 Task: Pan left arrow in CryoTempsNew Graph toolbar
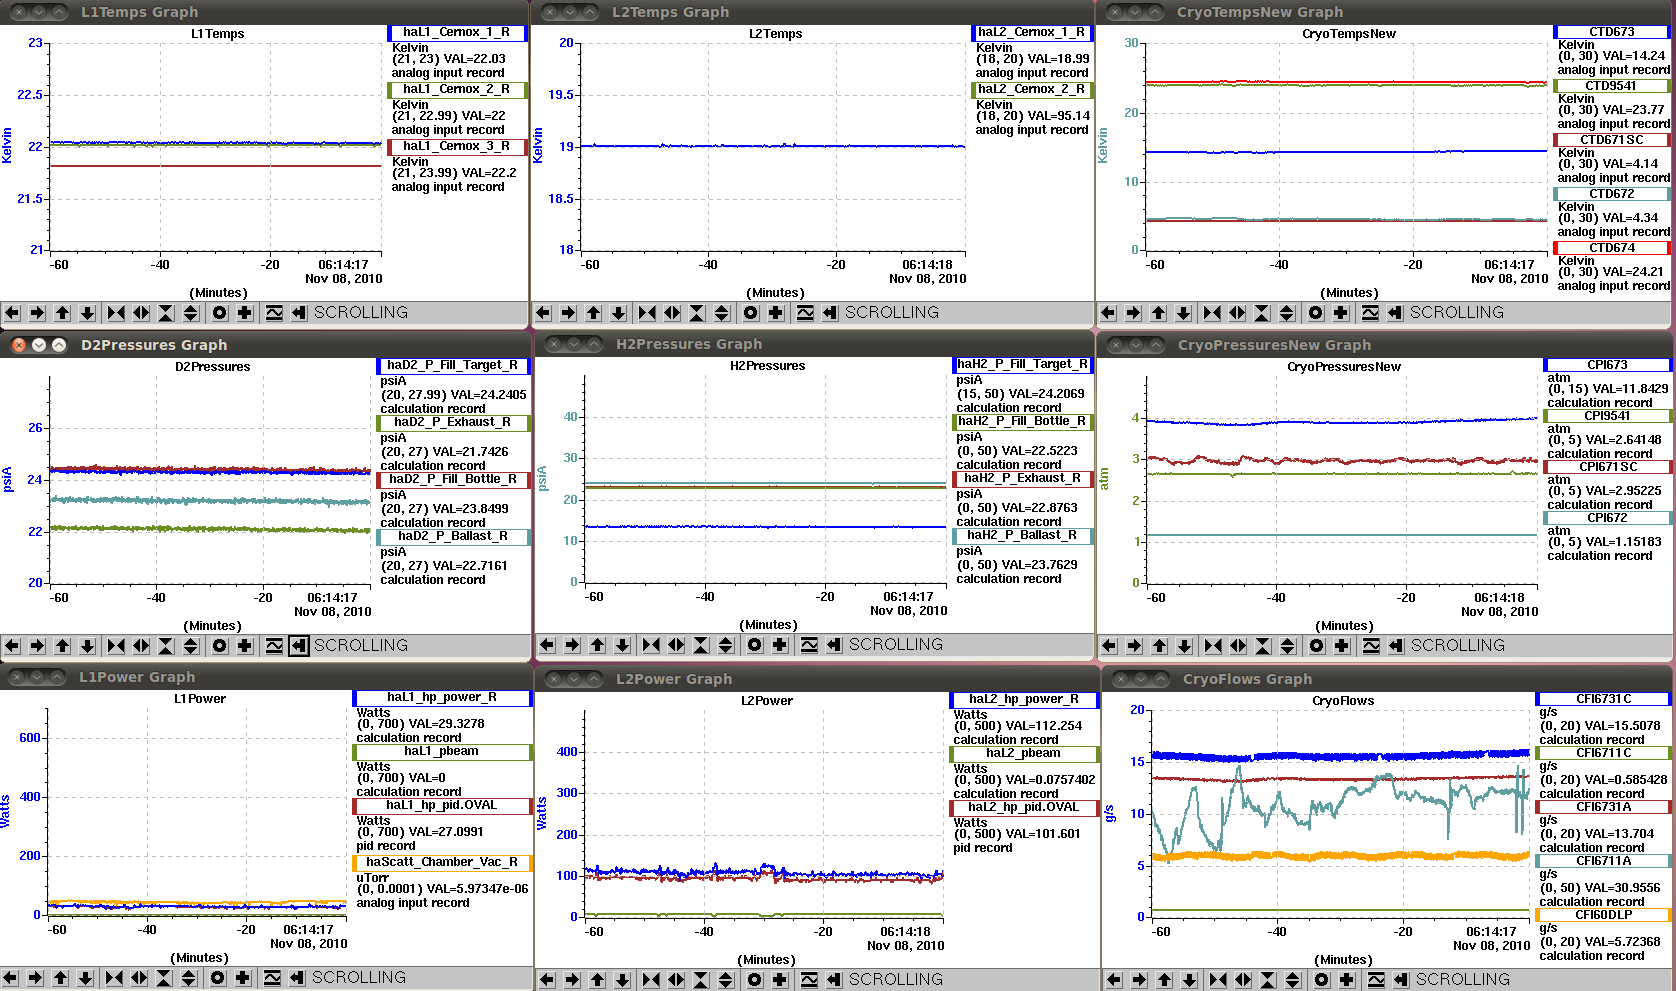pos(1108,313)
